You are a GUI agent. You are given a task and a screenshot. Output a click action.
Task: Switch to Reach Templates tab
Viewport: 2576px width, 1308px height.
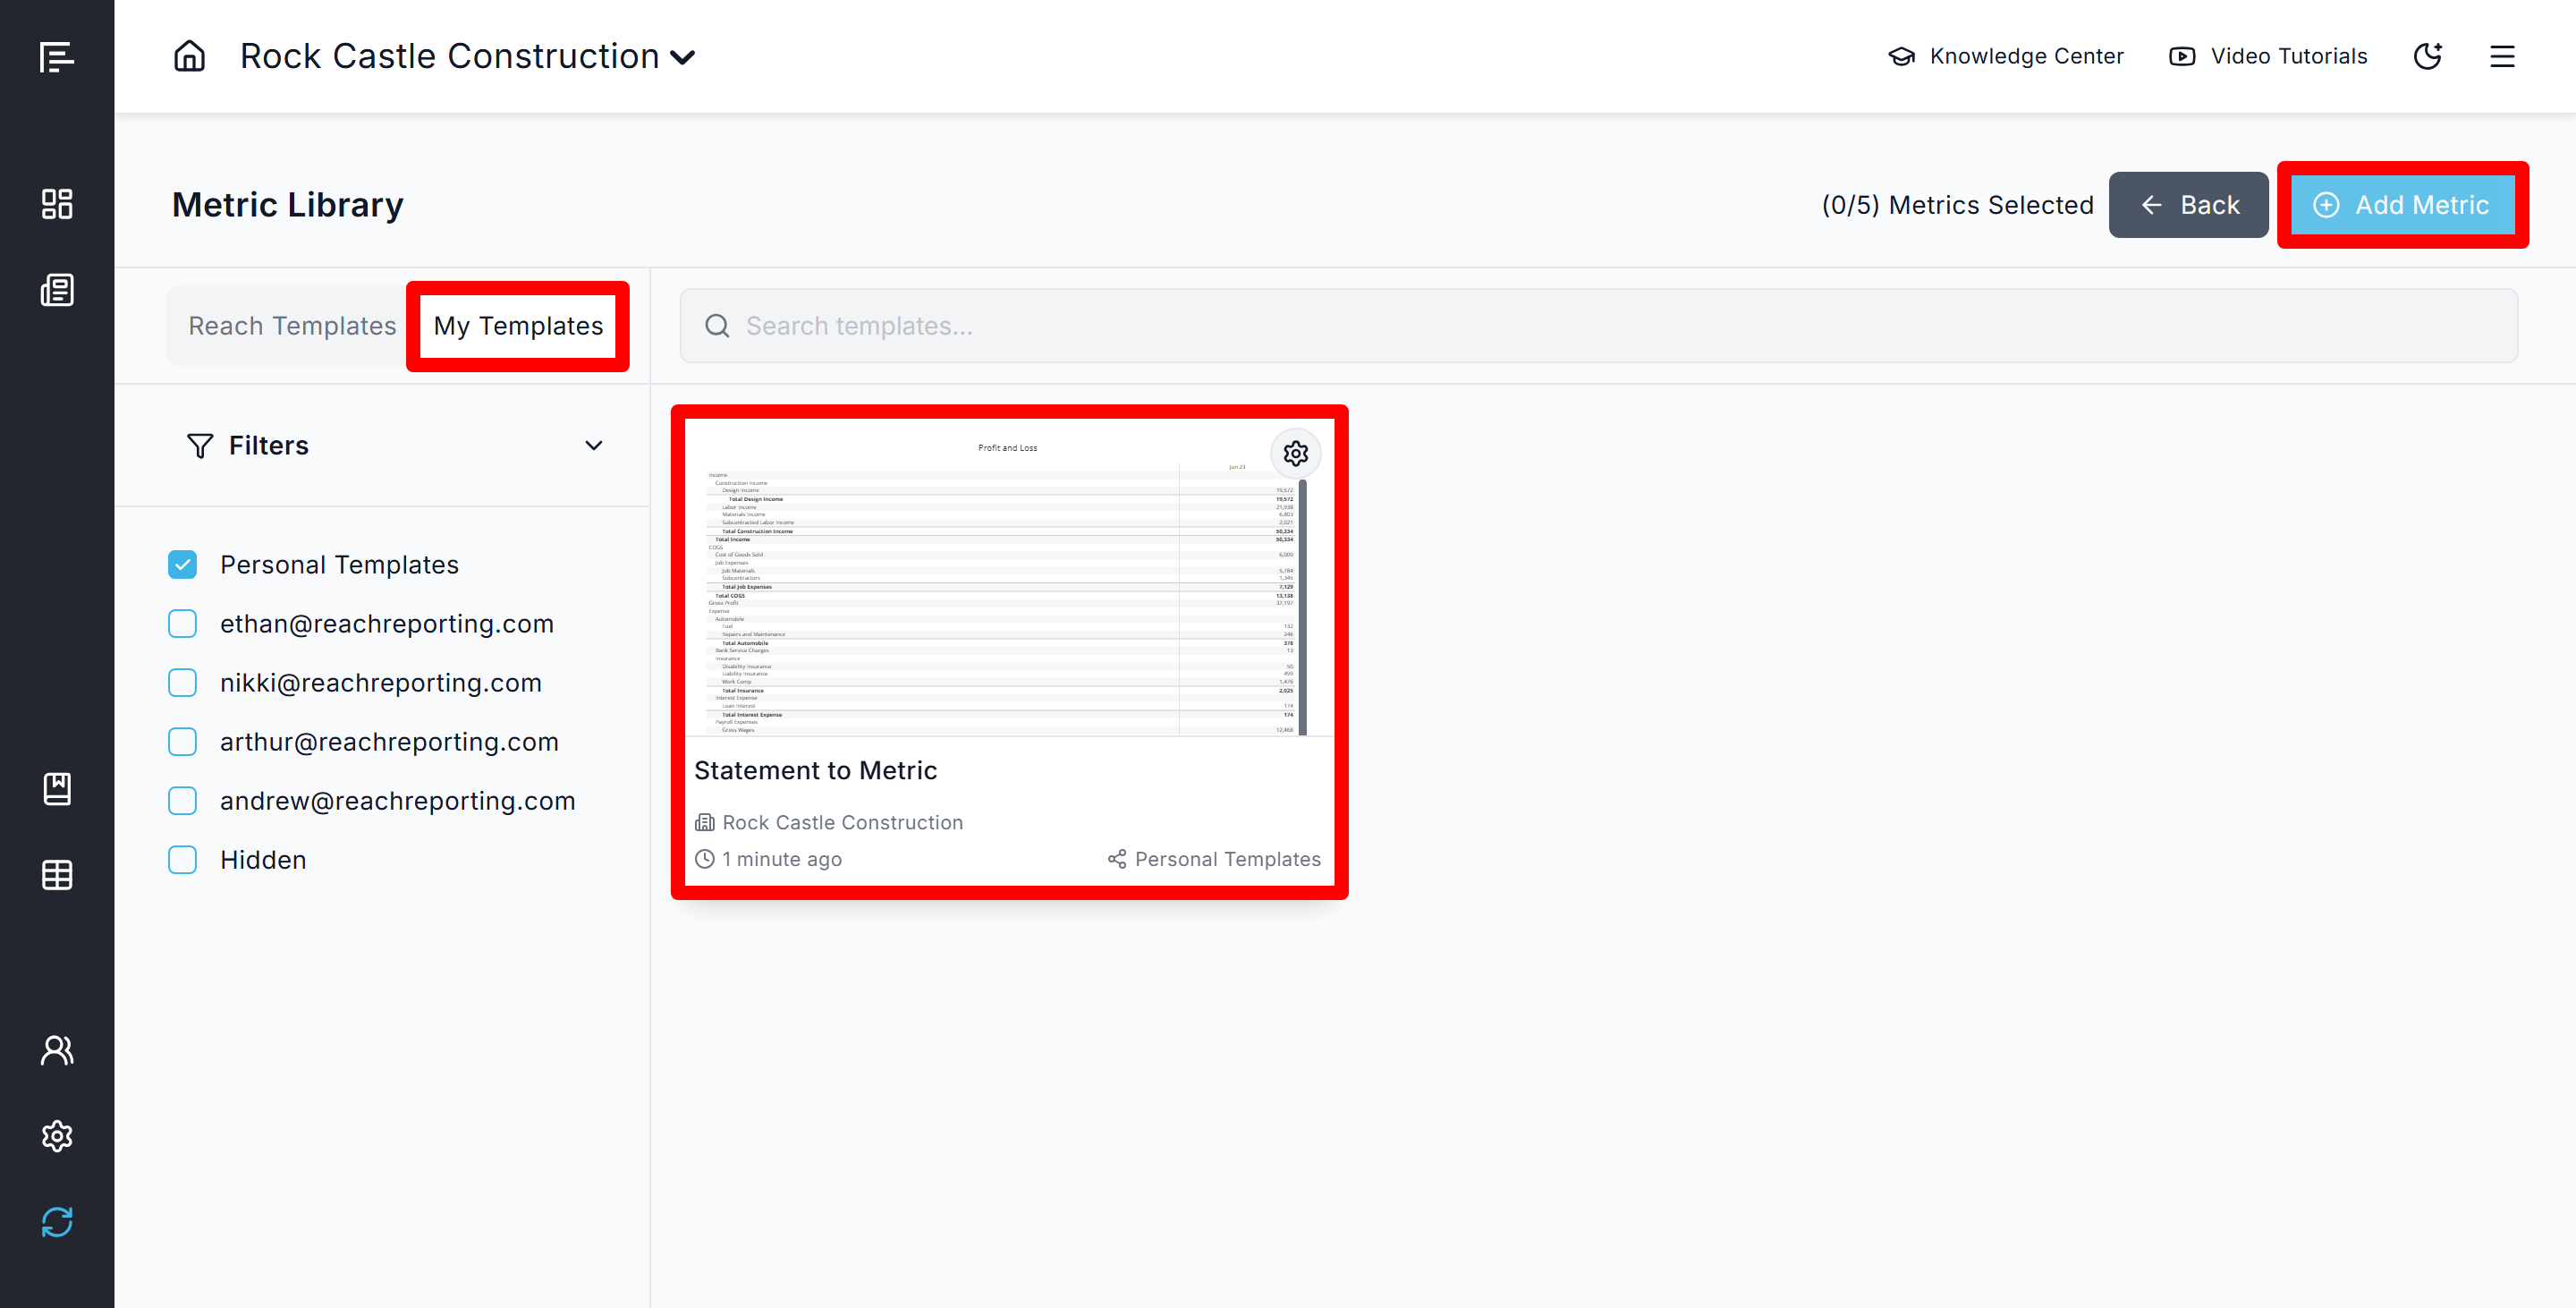[x=292, y=326]
